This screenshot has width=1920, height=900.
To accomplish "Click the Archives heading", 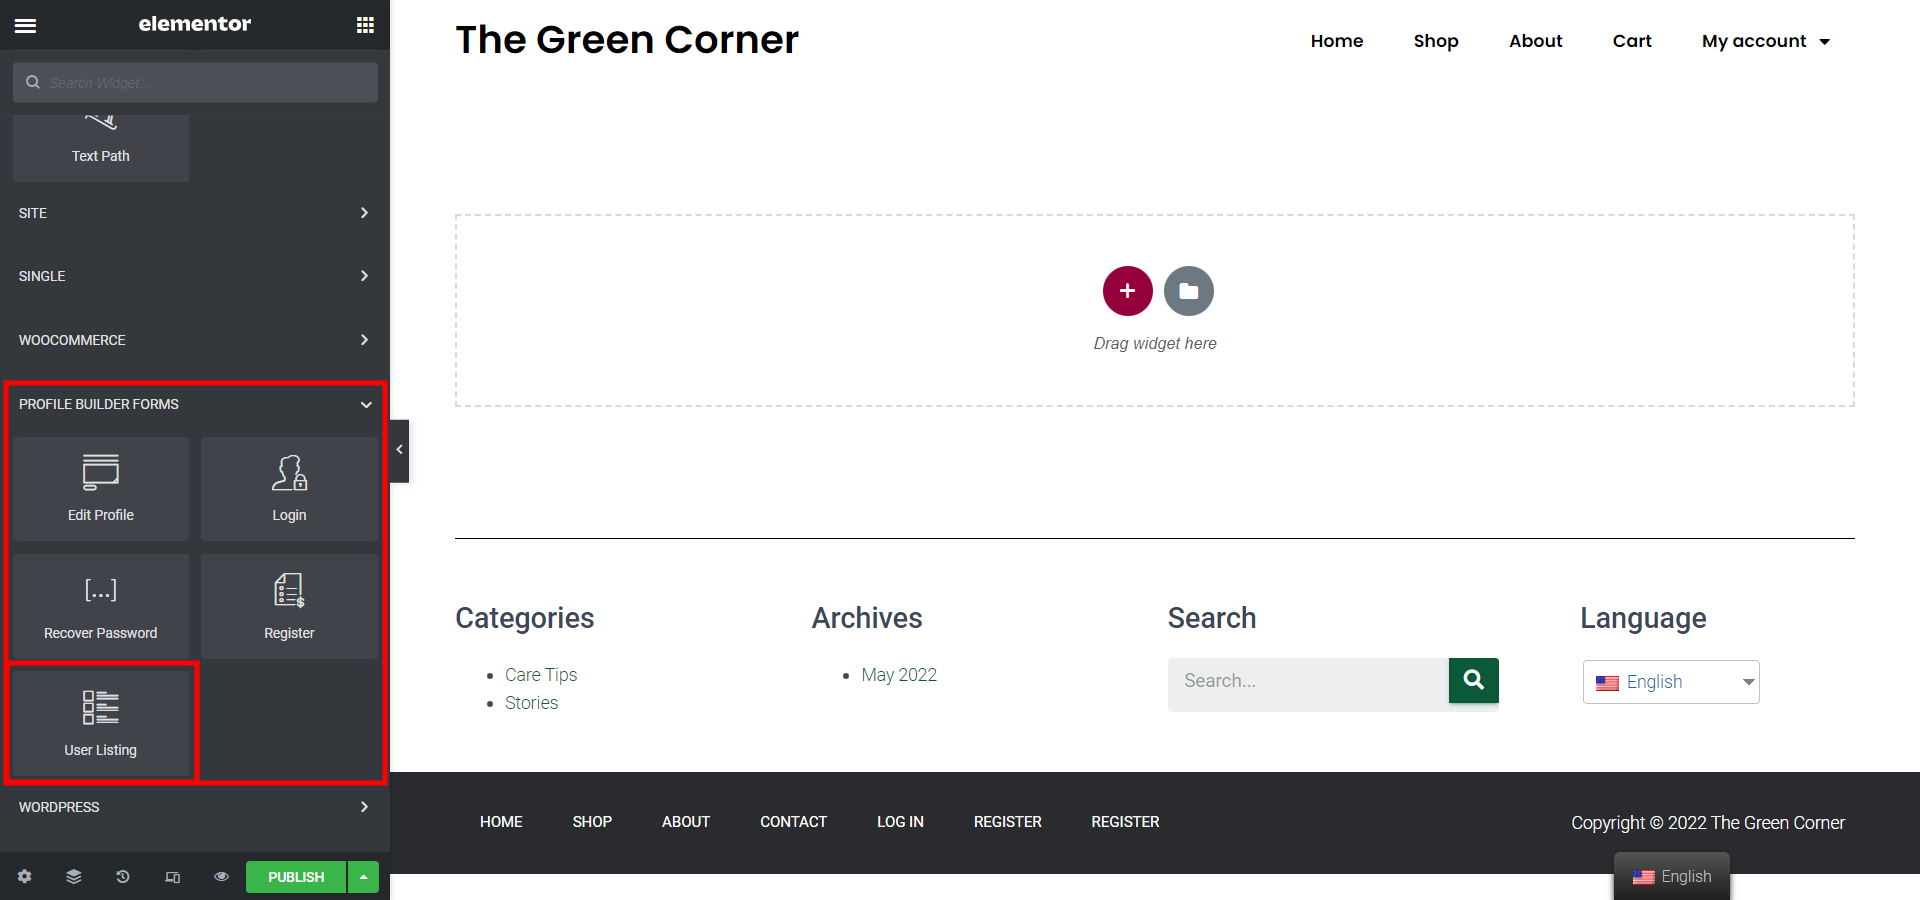I will 867,618.
